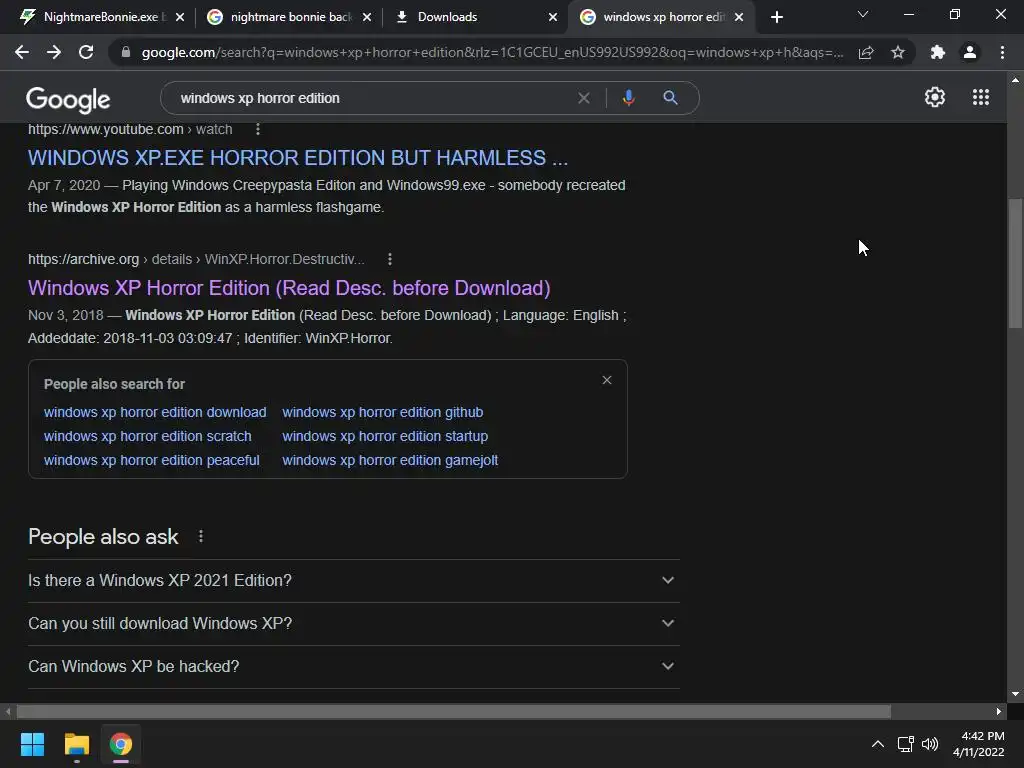Open options for the YouTube result
This screenshot has width=1024, height=768.
258,129
